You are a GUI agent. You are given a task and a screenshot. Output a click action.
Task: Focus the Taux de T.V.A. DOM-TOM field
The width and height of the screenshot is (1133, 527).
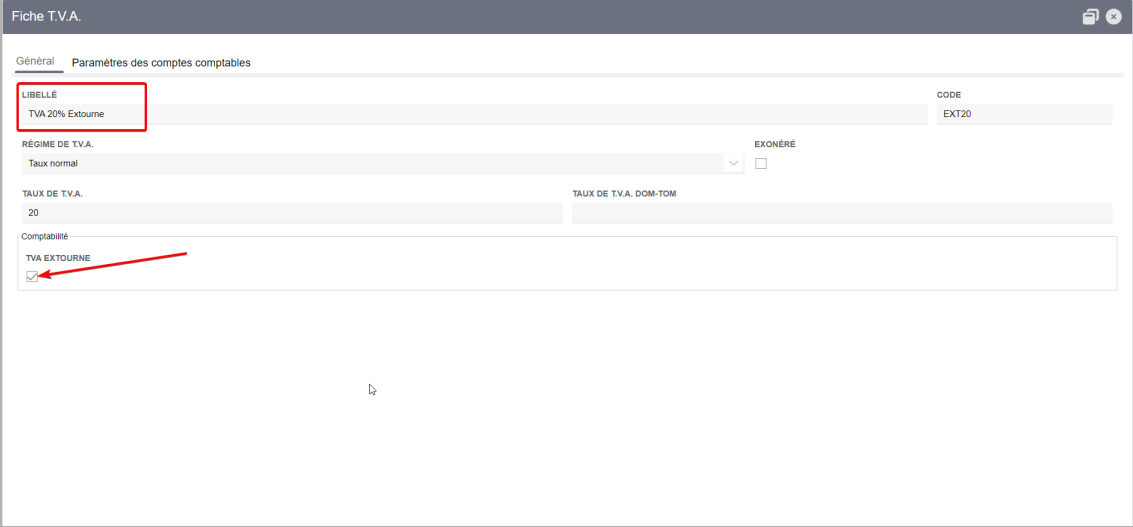[x=842, y=213]
